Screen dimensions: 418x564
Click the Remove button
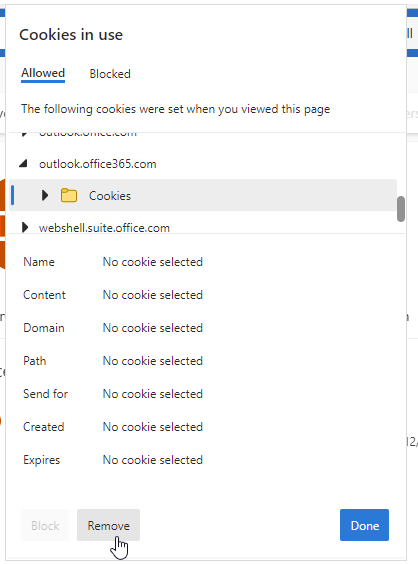[108, 525]
